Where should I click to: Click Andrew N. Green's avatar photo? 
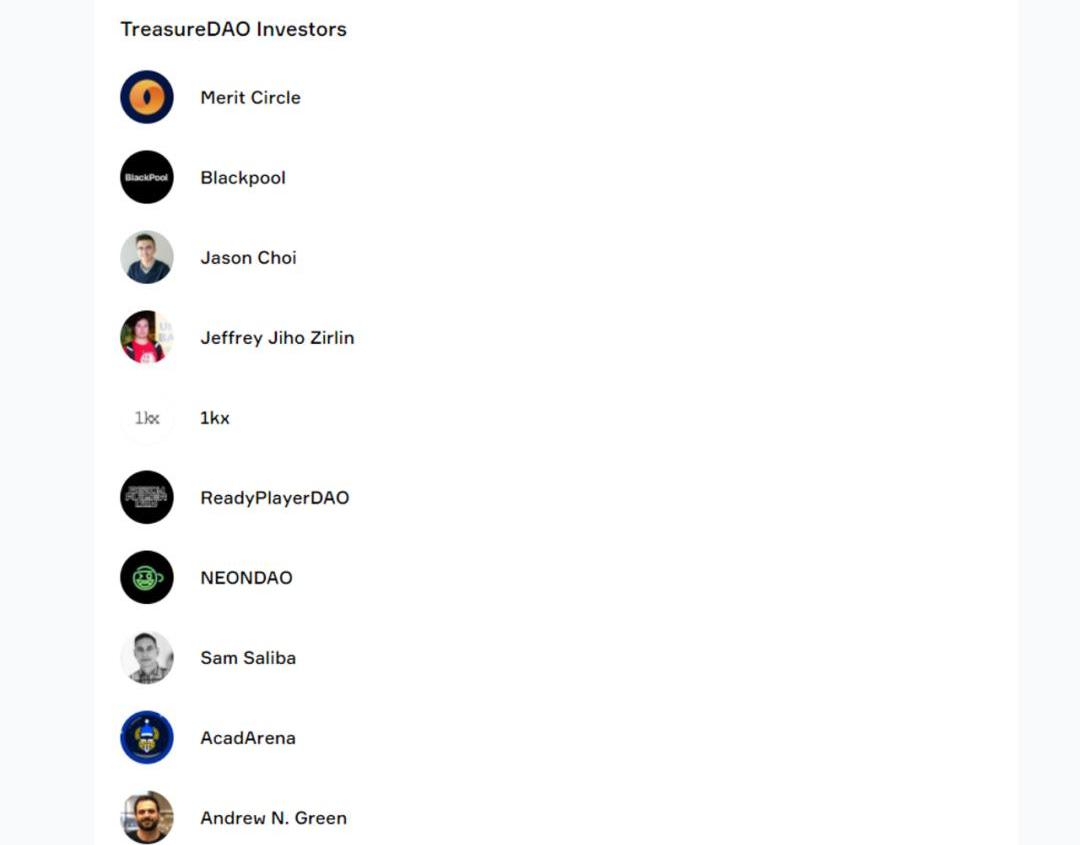[147, 817]
